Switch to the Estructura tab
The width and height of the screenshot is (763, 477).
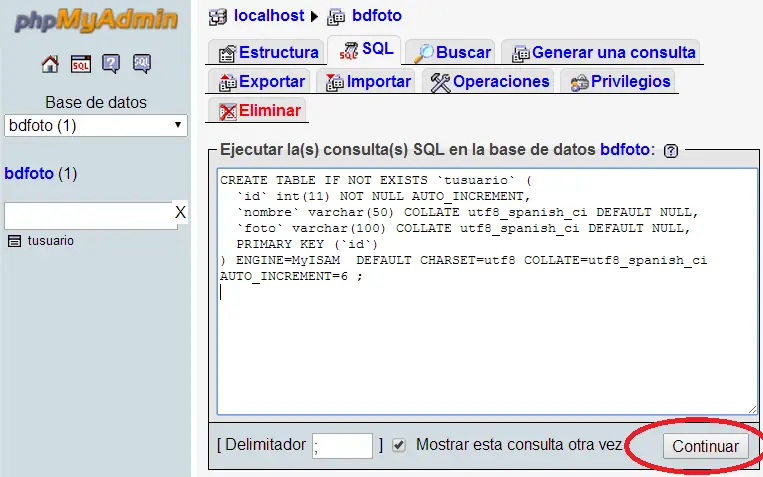(x=268, y=53)
